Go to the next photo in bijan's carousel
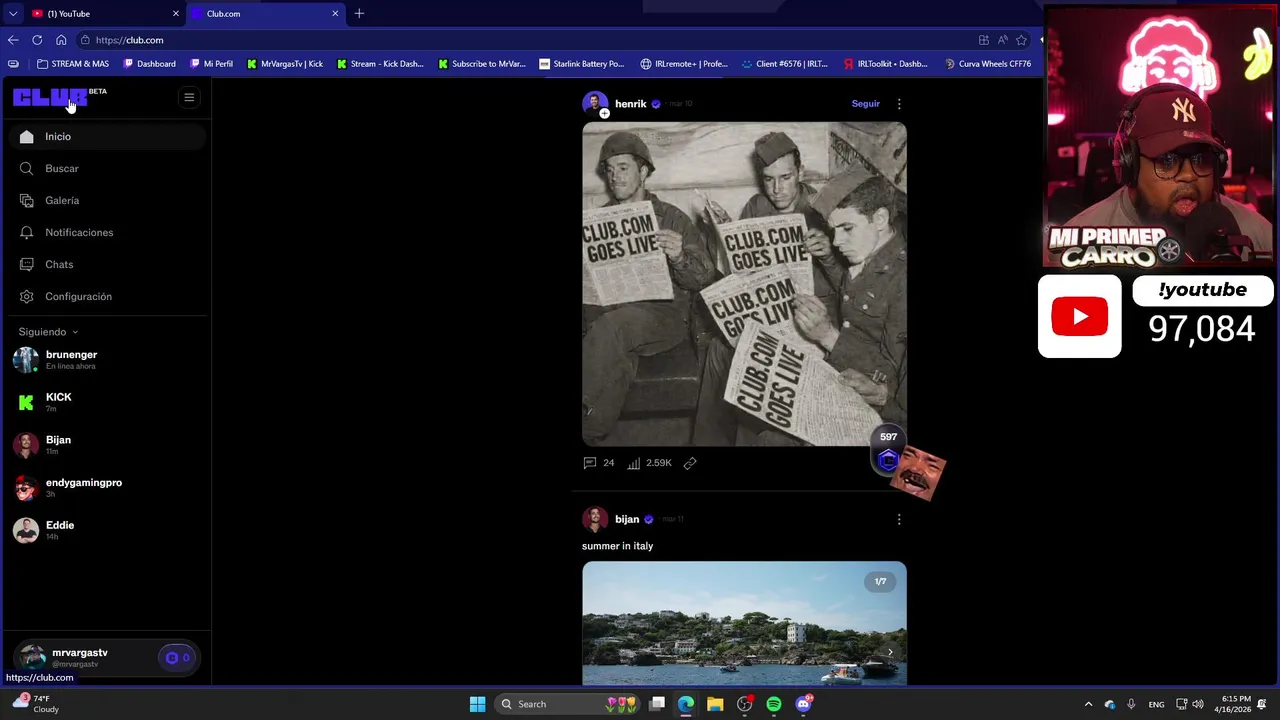Viewport: 1280px width, 720px height. click(x=890, y=652)
